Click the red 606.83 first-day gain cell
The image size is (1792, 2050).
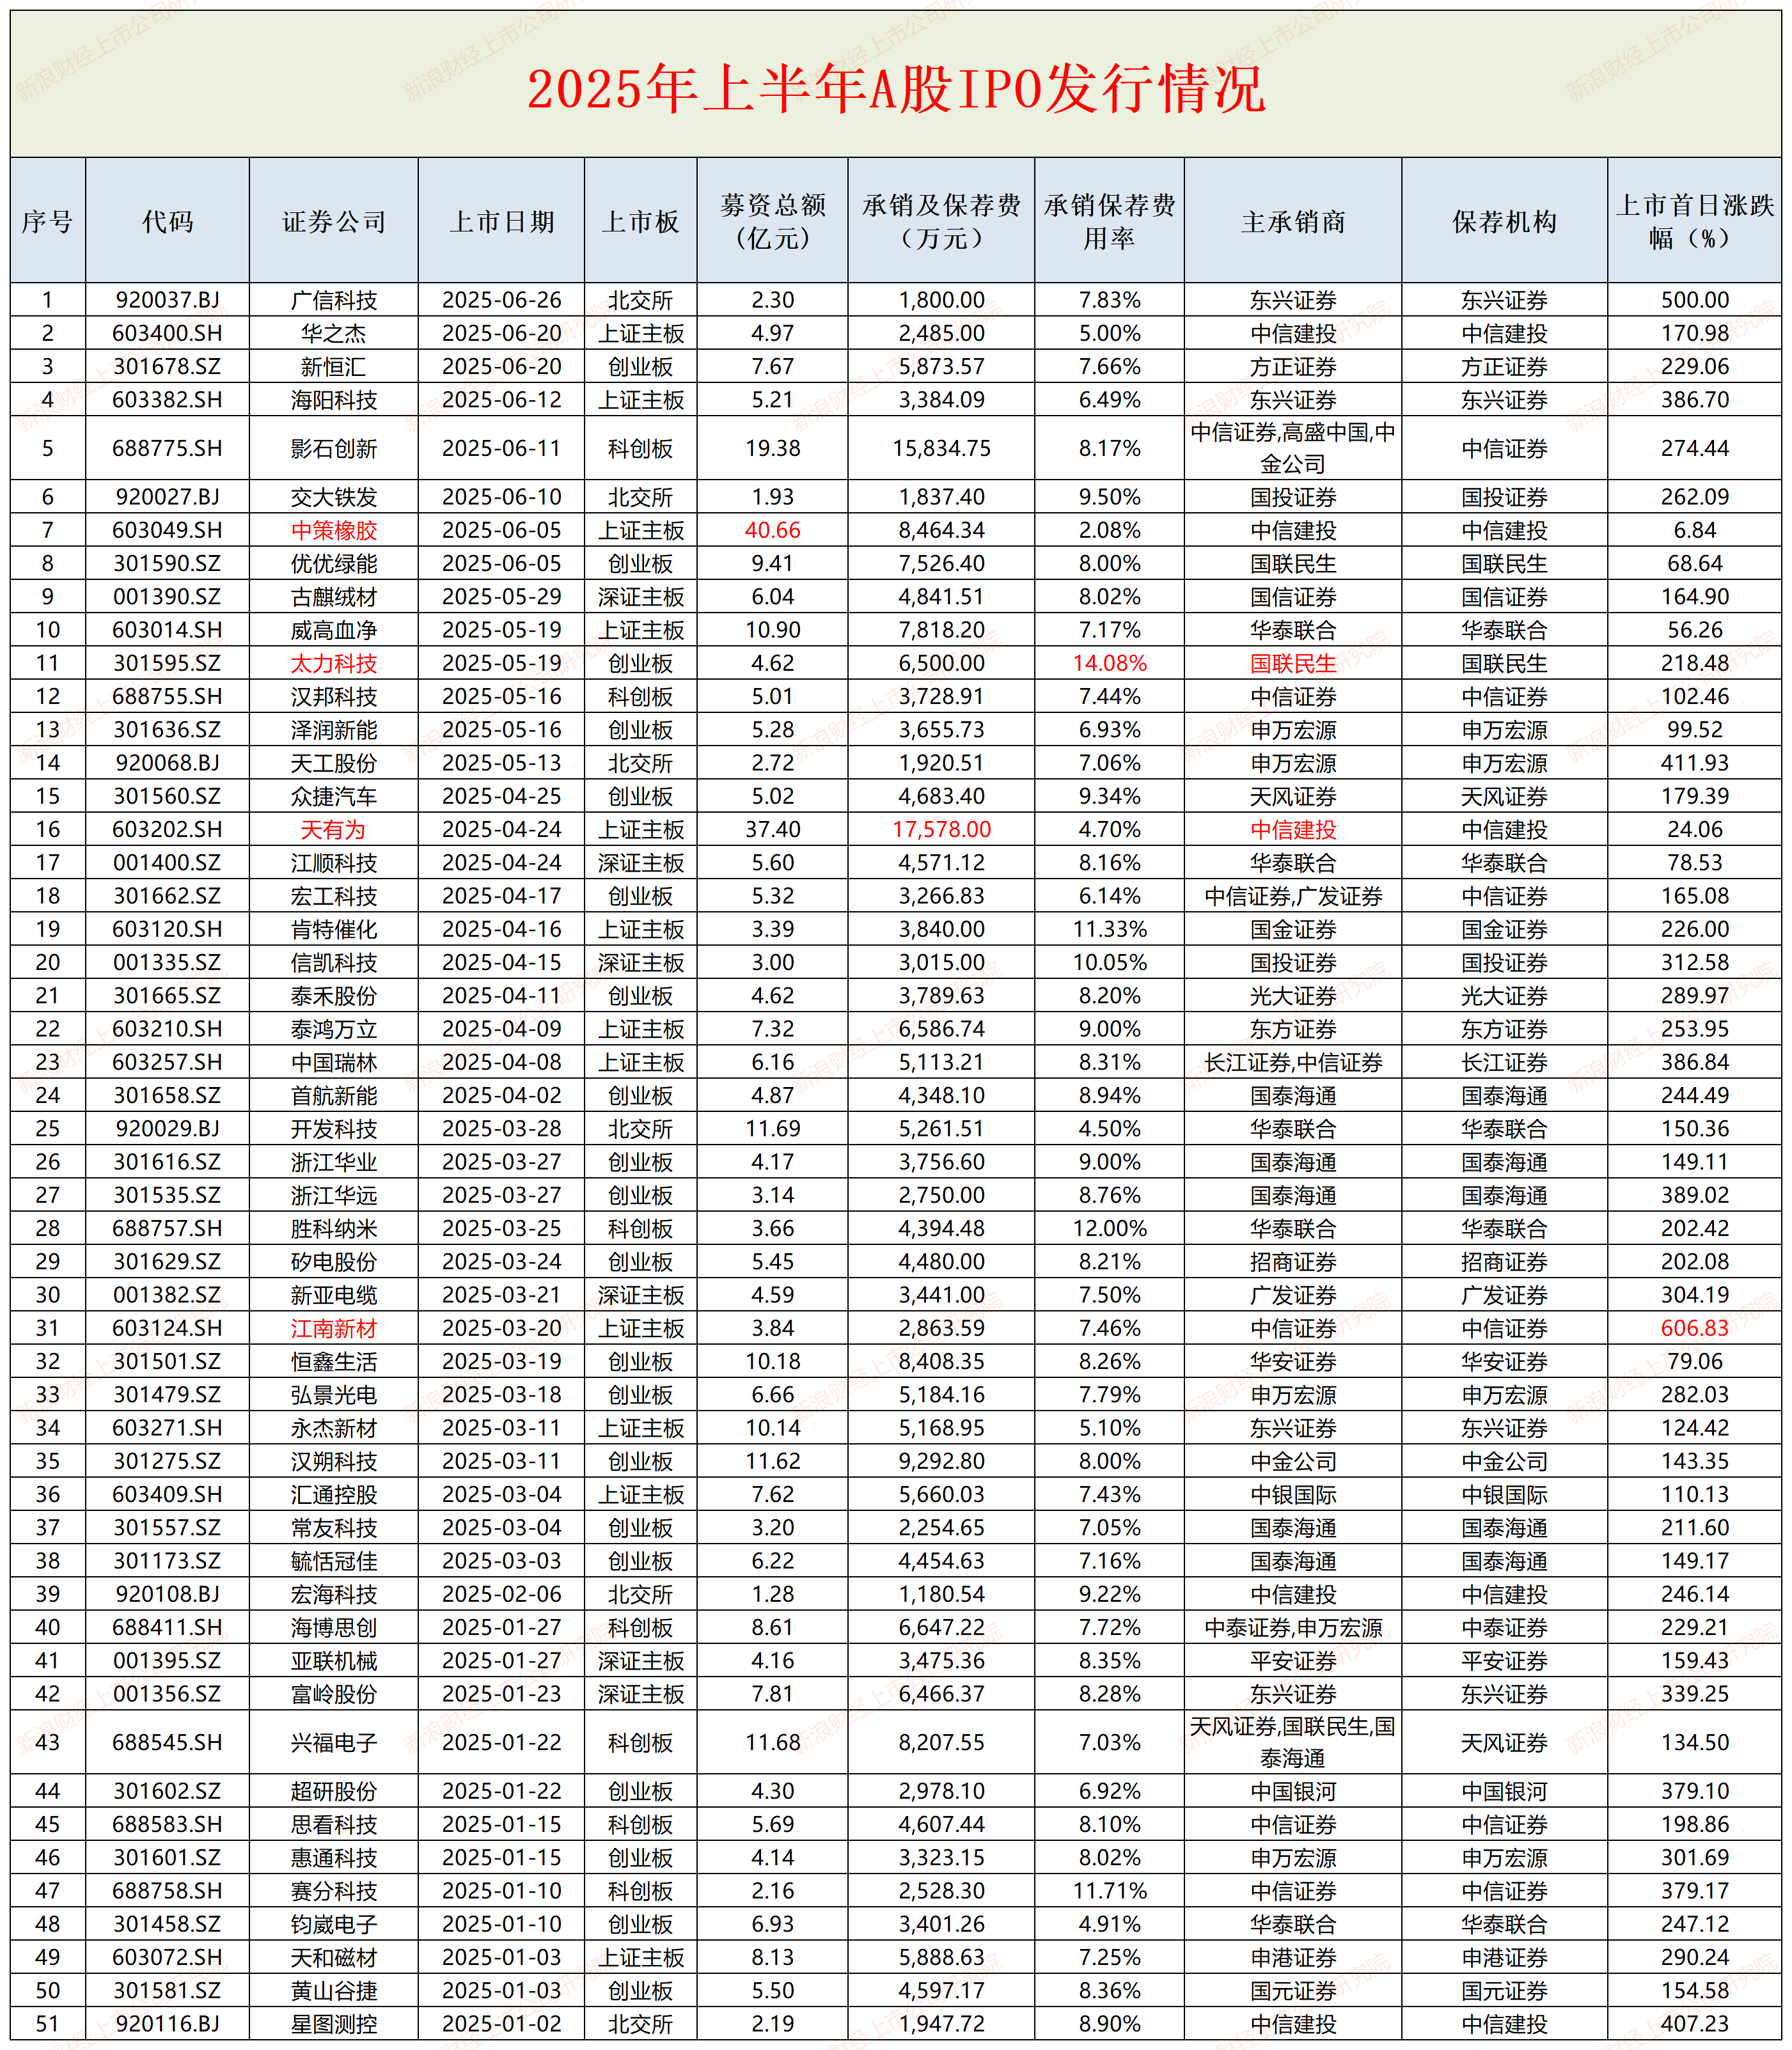1694,1328
